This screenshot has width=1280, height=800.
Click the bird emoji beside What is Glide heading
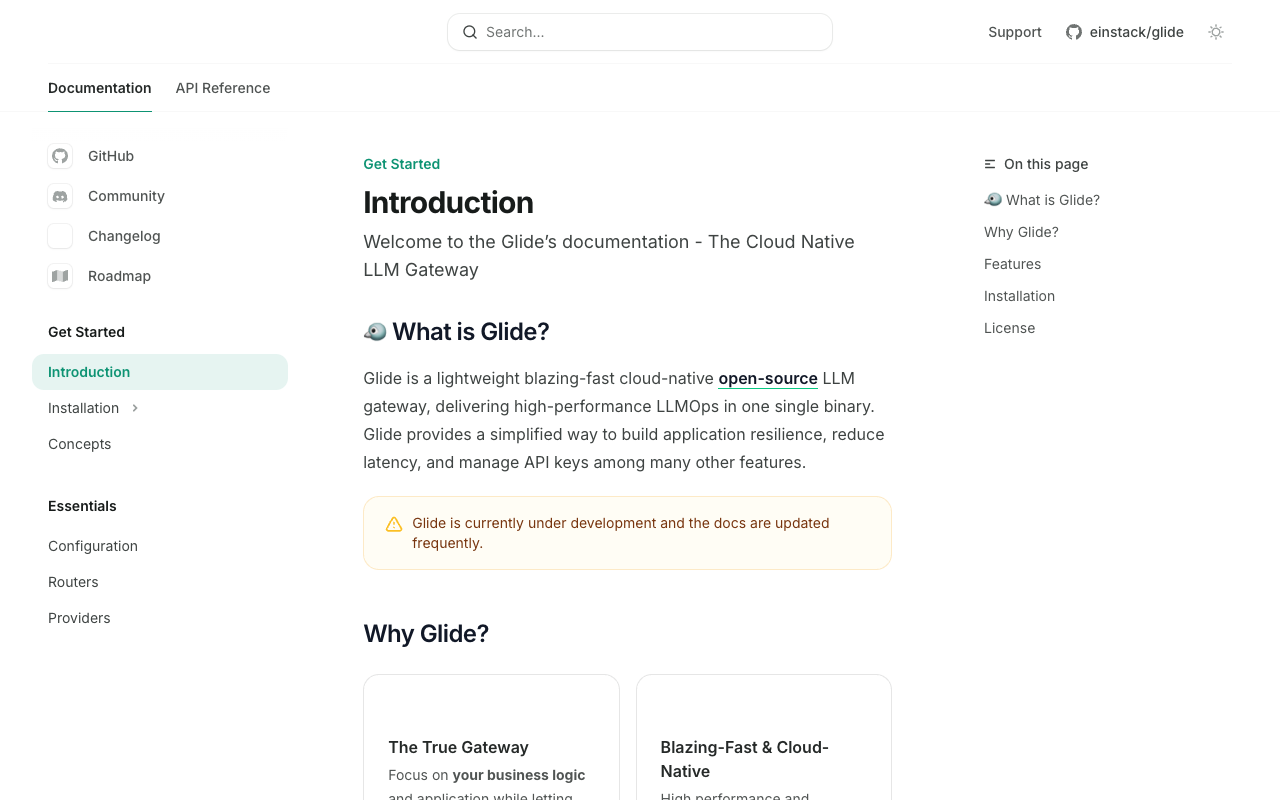point(375,331)
